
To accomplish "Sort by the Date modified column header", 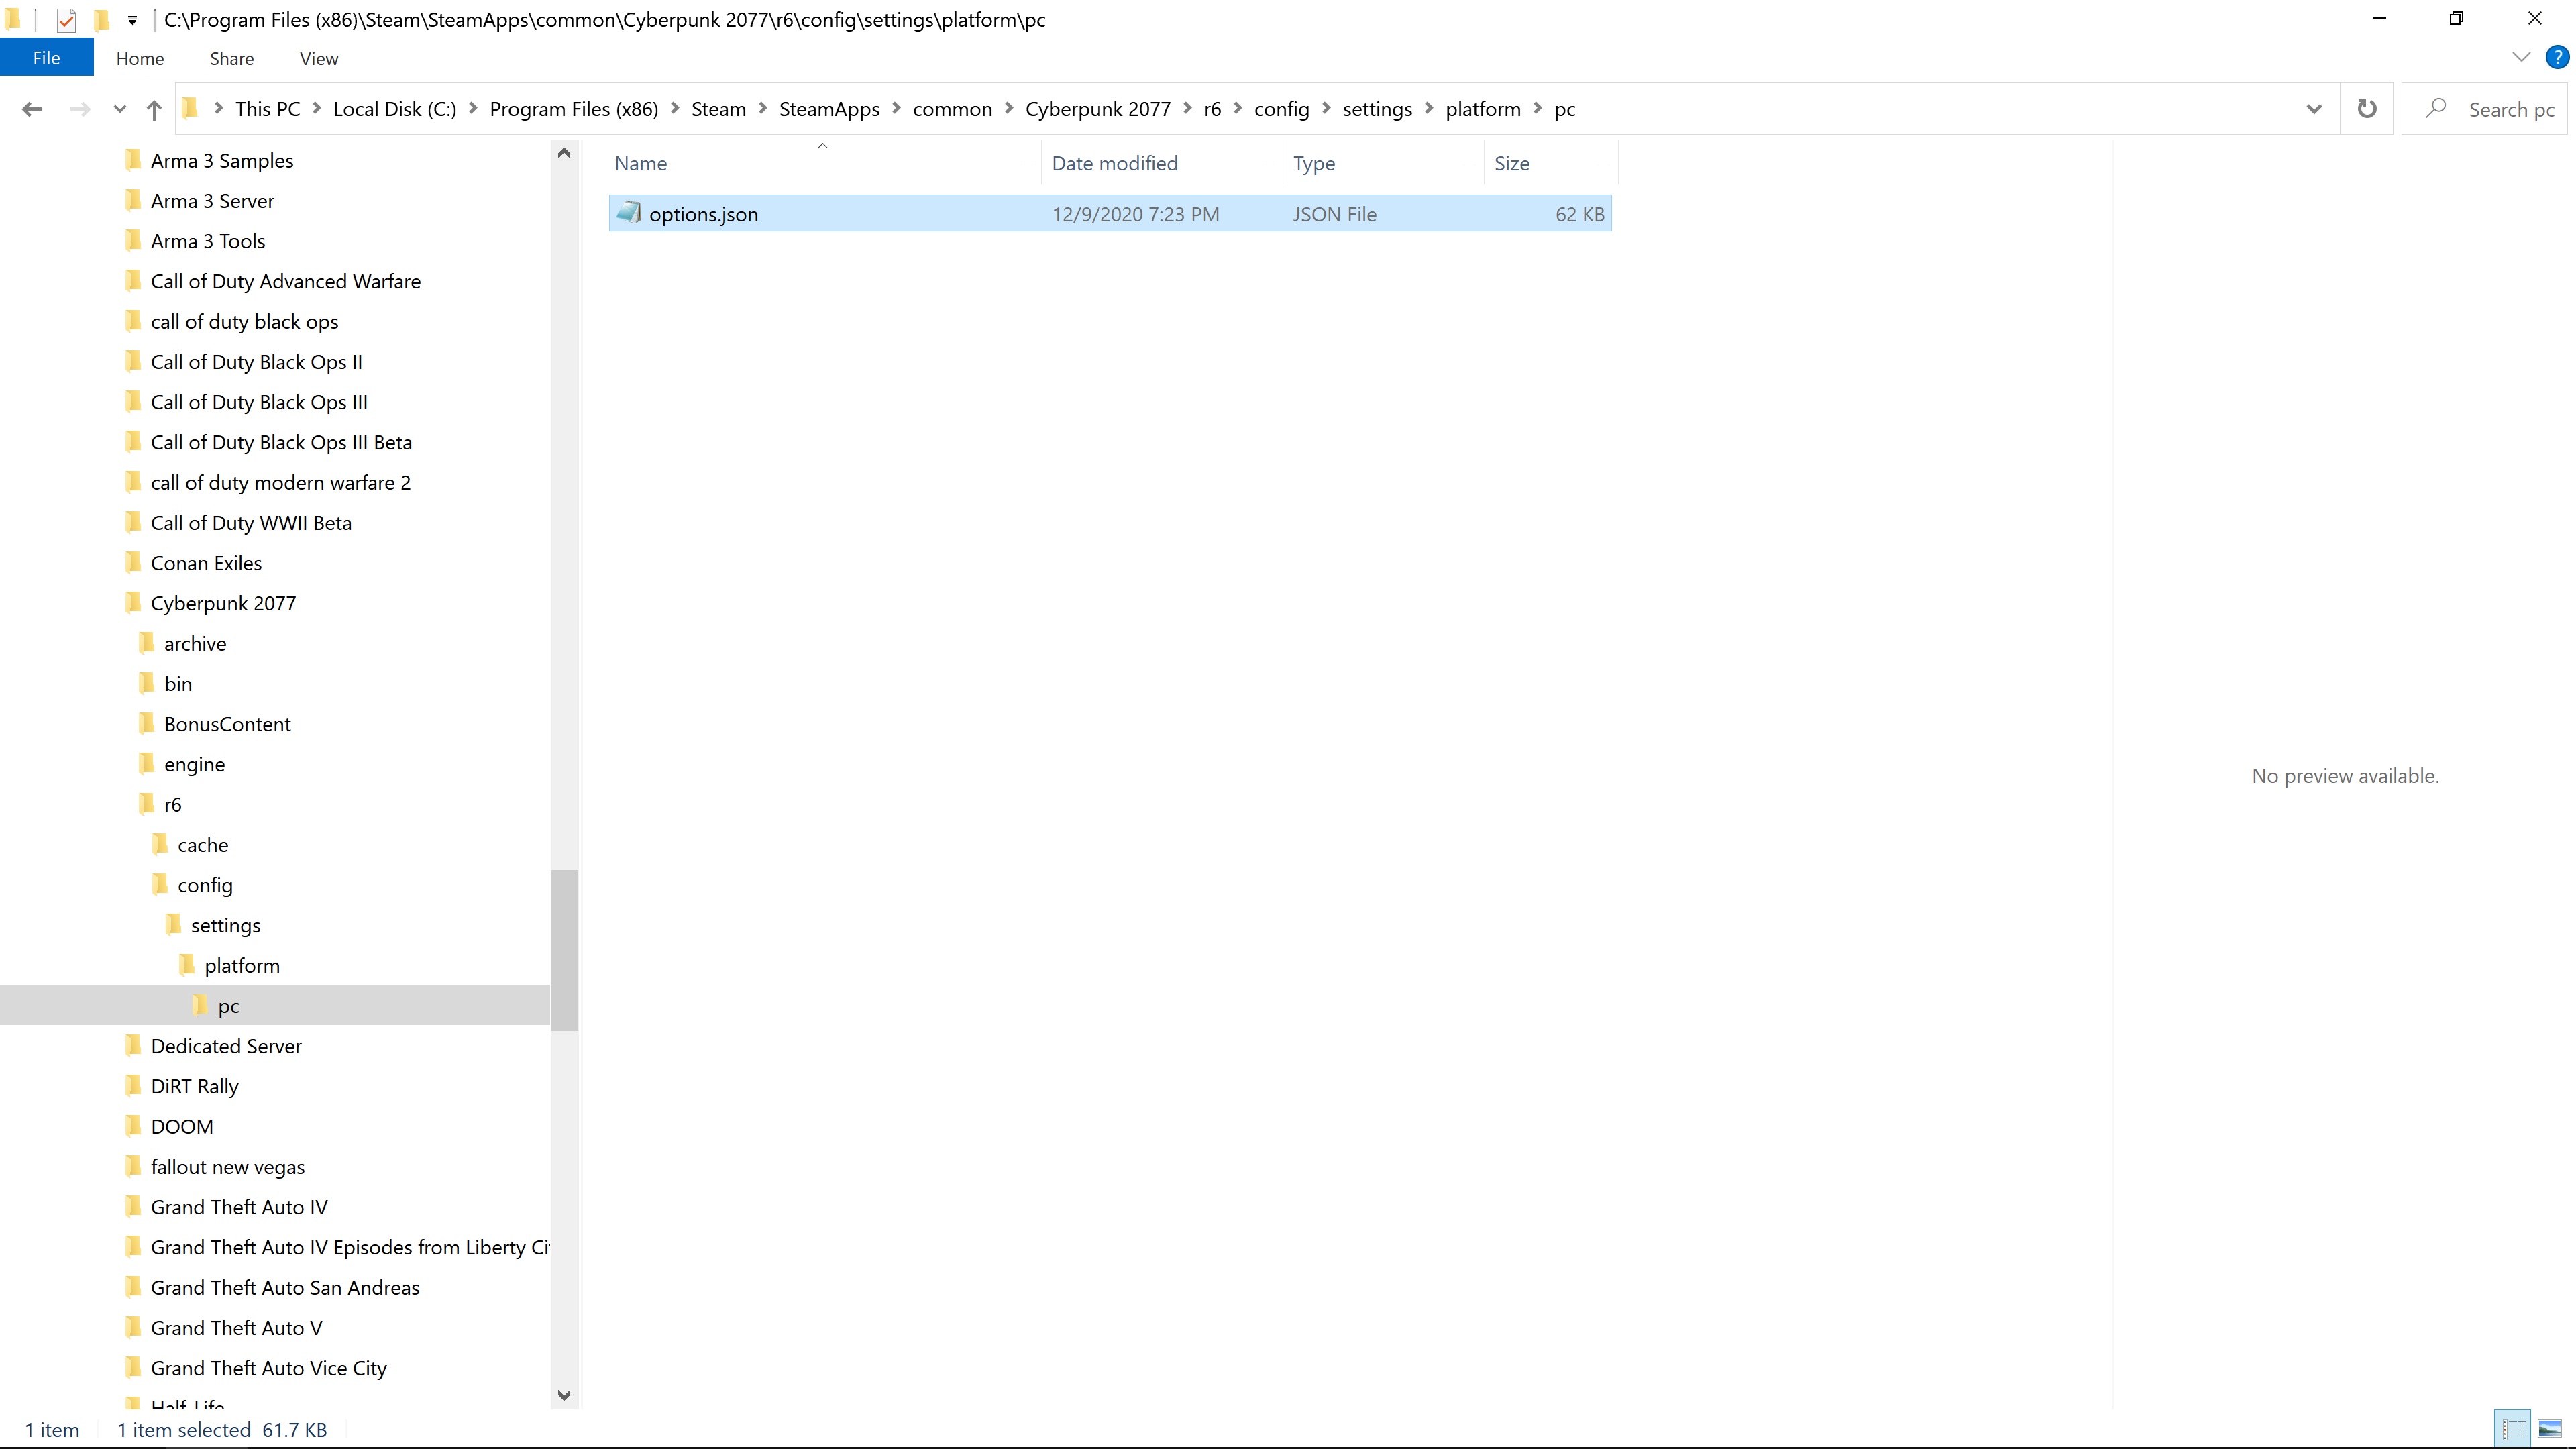I will coord(1114,163).
